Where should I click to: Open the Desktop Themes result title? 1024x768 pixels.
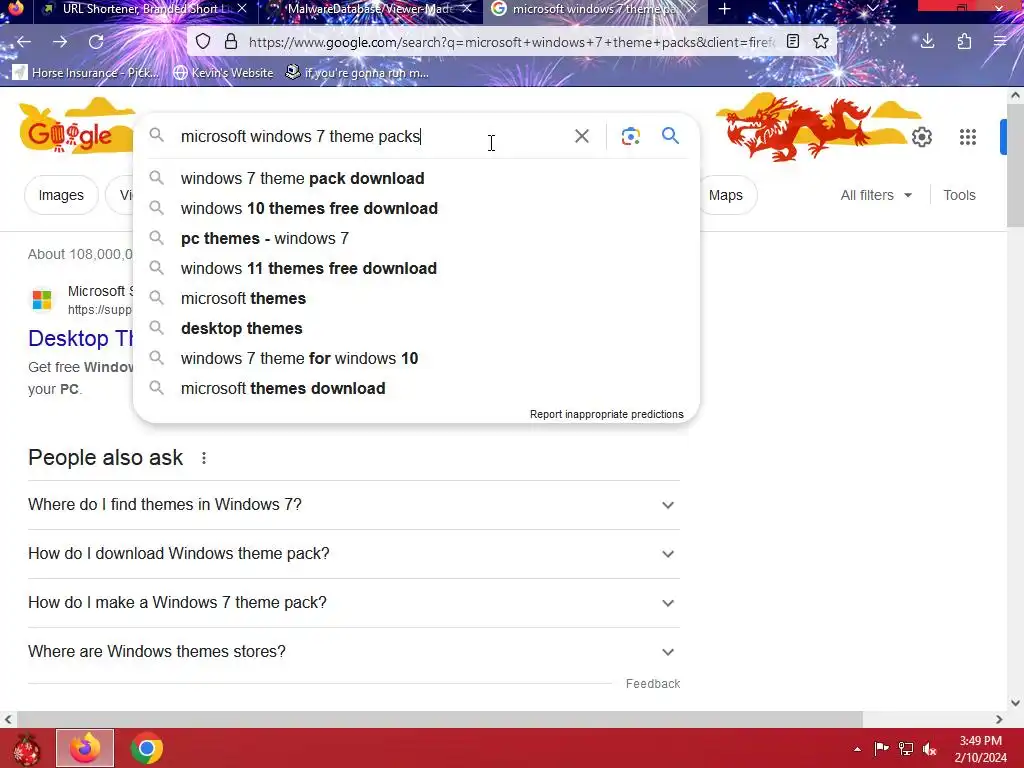pyautogui.click(x=80, y=338)
